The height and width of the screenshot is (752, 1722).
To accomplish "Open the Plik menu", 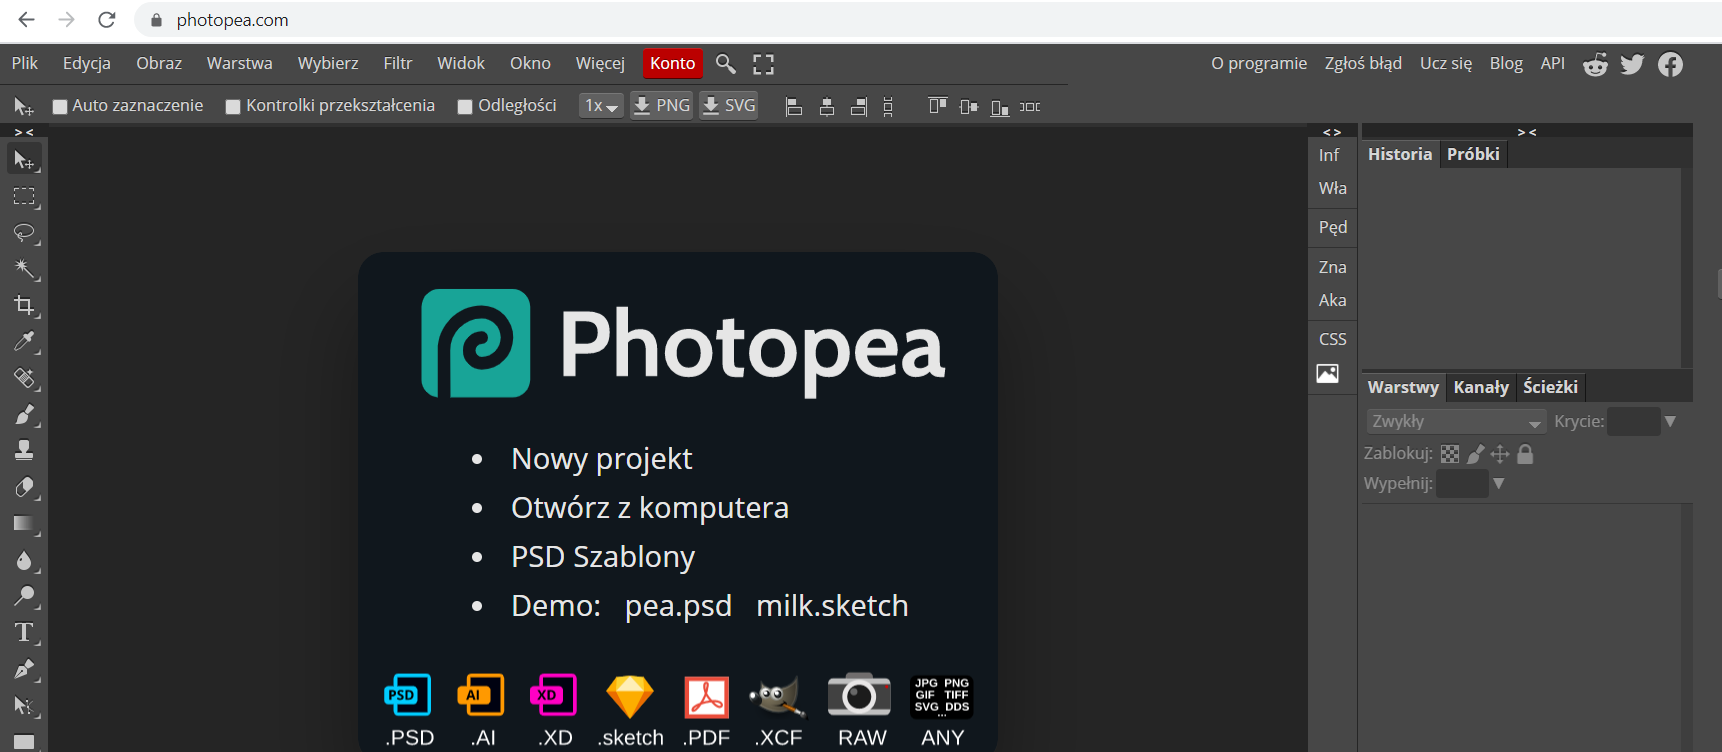I will pos(25,63).
